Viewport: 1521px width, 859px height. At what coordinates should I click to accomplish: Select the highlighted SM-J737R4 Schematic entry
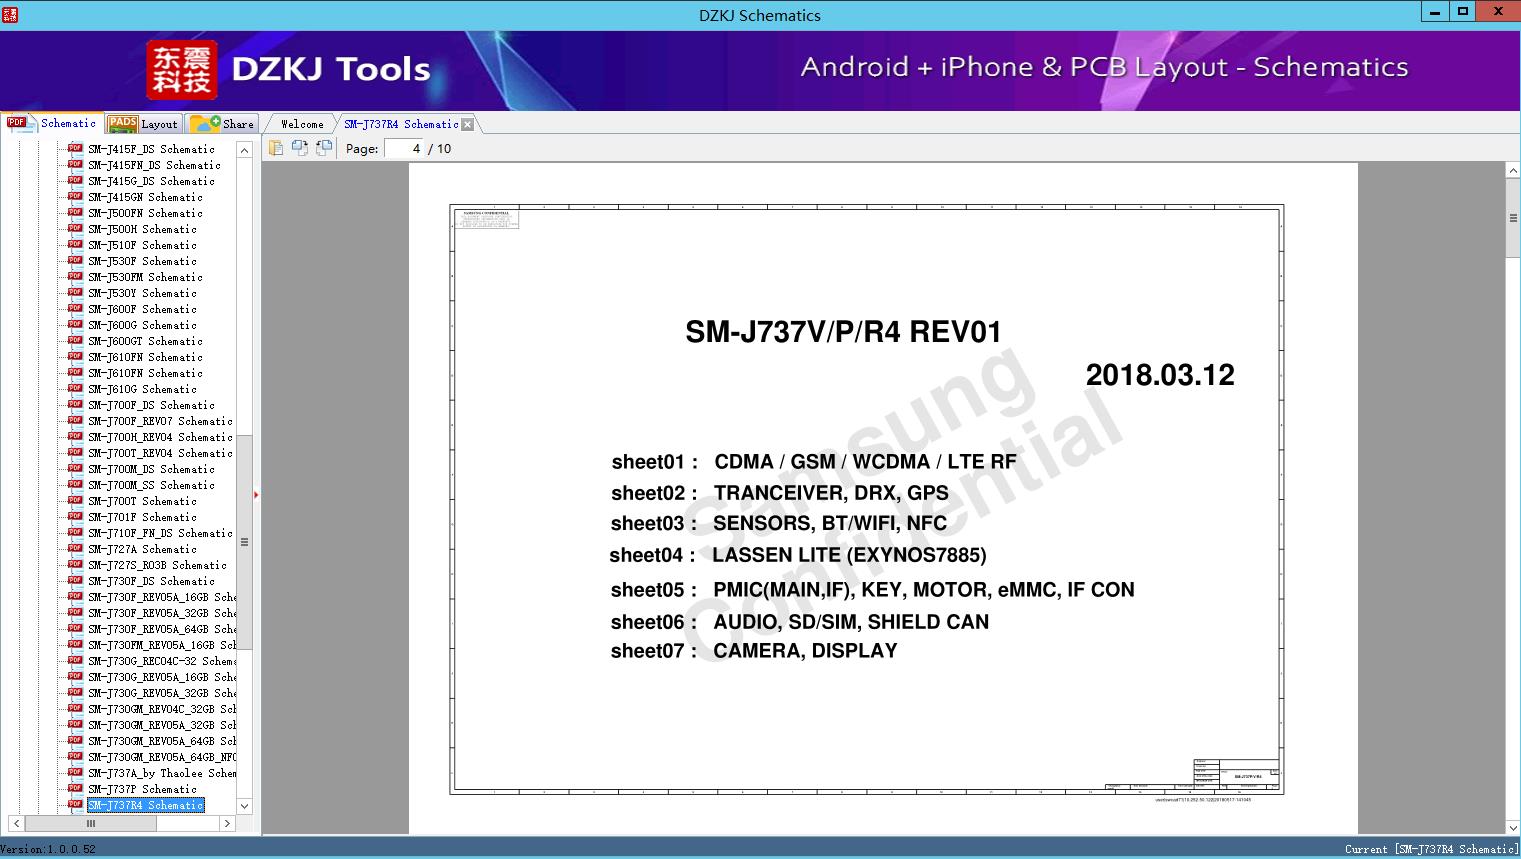pyautogui.click(x=145, y=805)
